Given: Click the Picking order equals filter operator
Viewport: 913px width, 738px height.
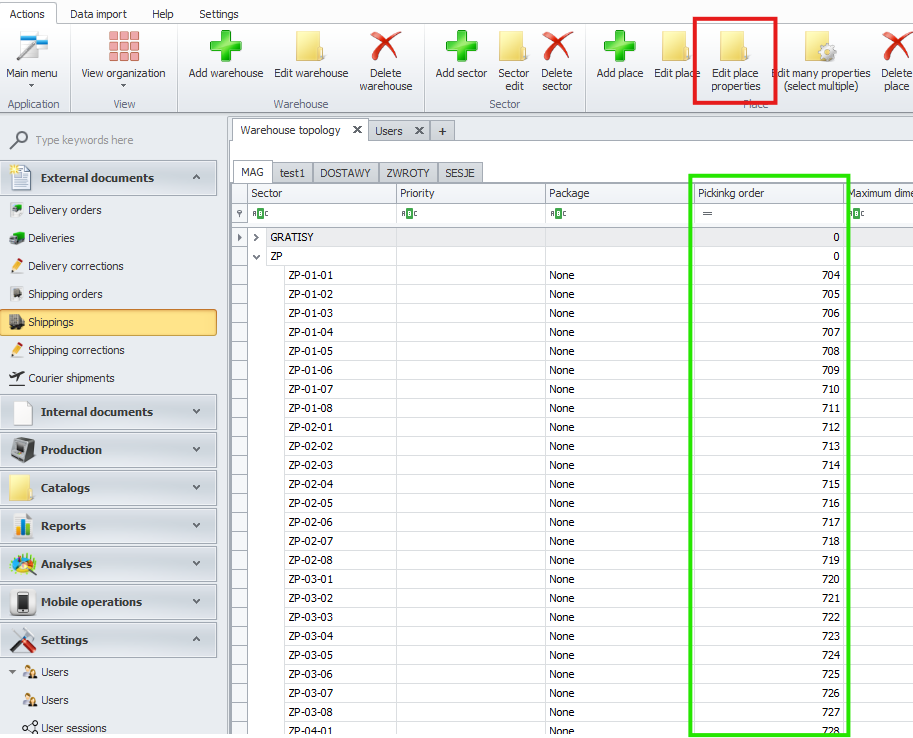Looking at the screenshot, I should pyautogui.click(x=707, y=214).
